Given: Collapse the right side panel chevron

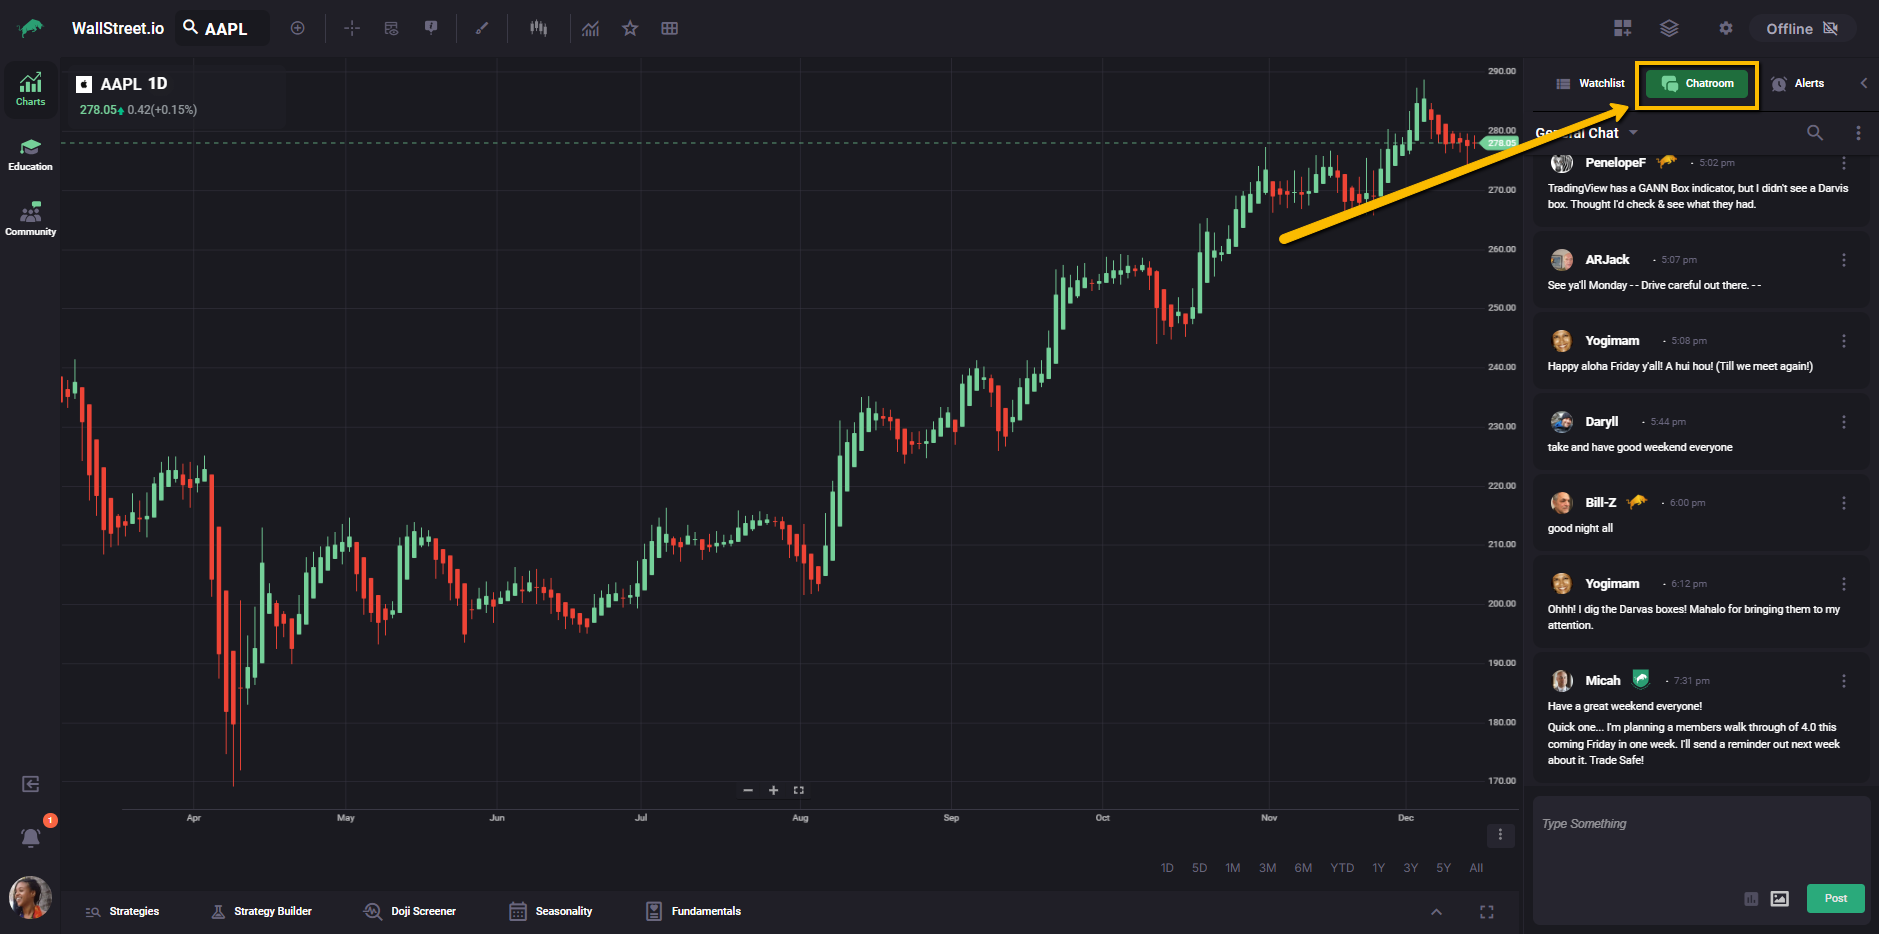Looking at the screenshot, I should (x=1863, y=83).
